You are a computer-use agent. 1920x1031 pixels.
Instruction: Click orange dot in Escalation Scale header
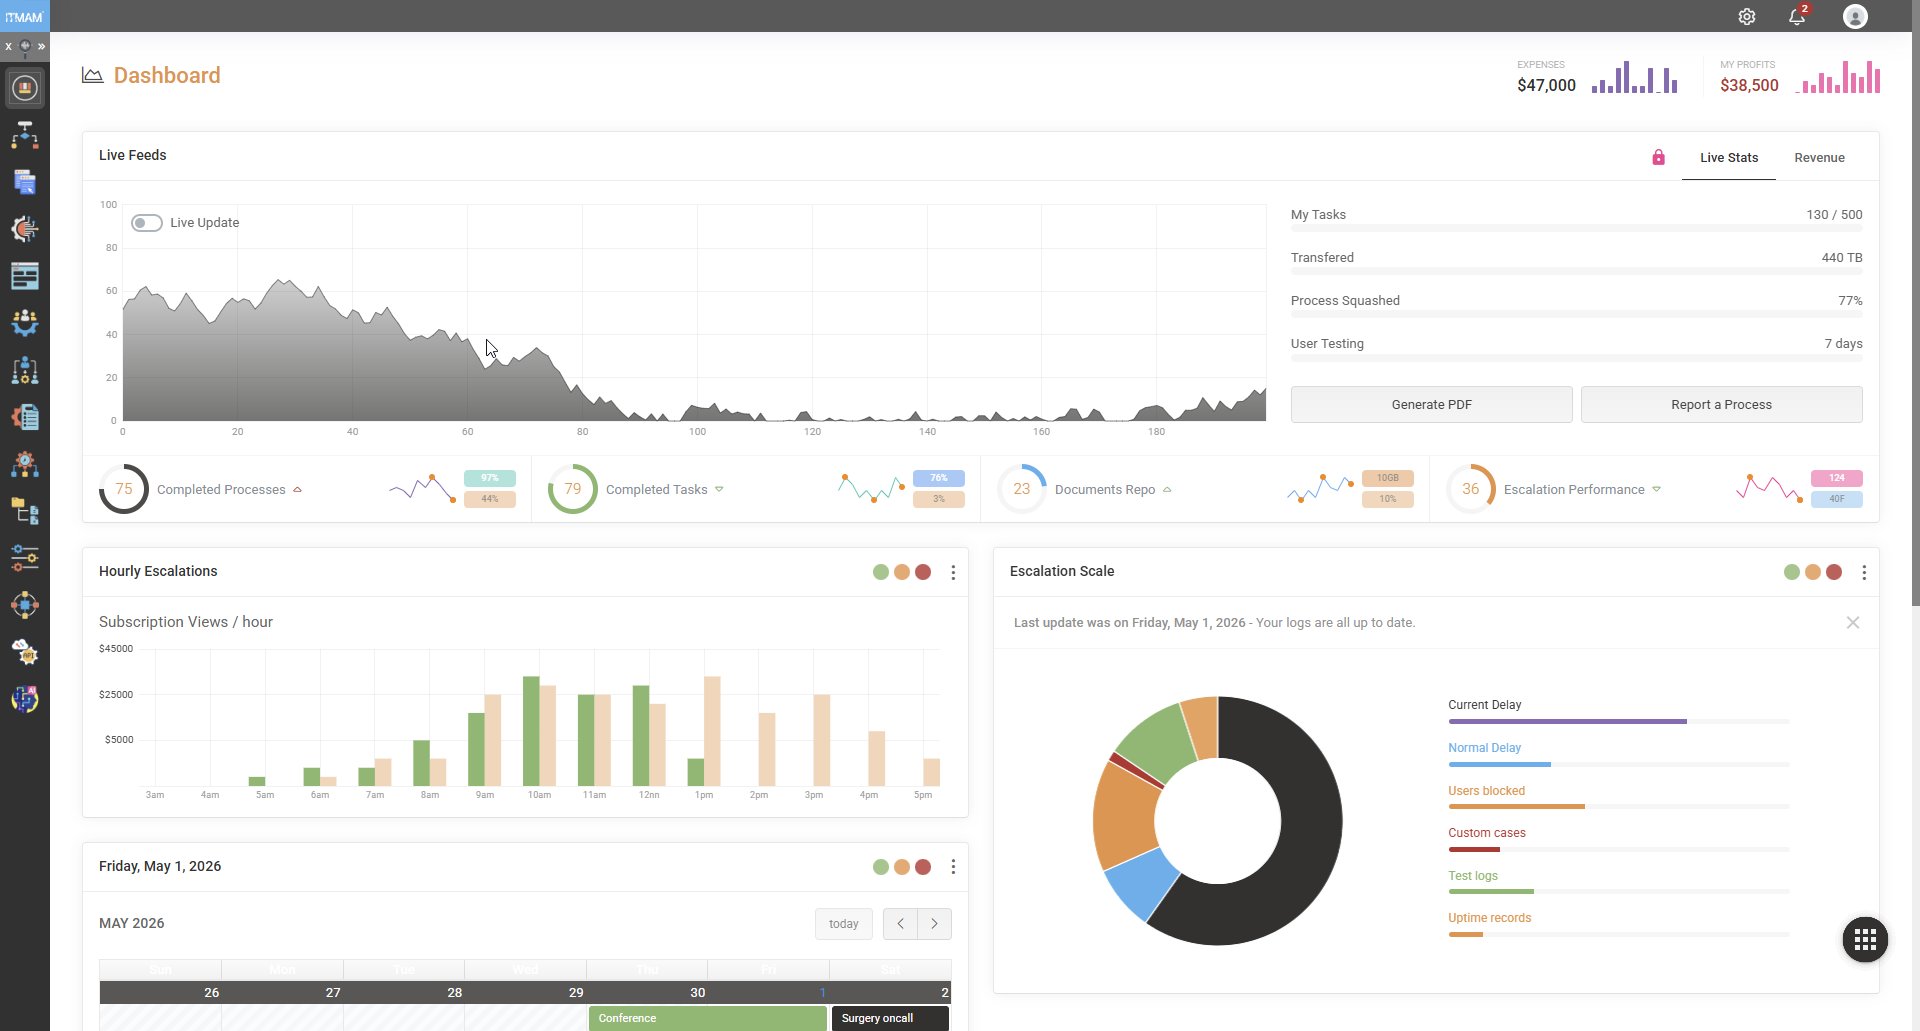click(1813, 572)
